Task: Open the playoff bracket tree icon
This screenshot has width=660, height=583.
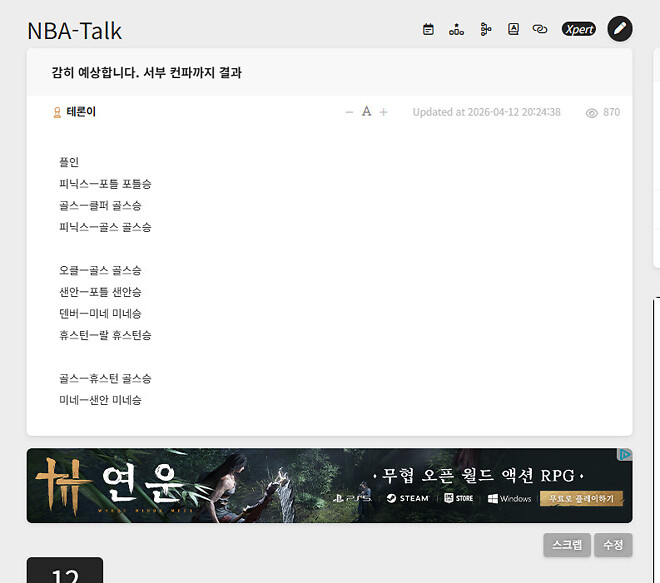Action: point(485,29)
